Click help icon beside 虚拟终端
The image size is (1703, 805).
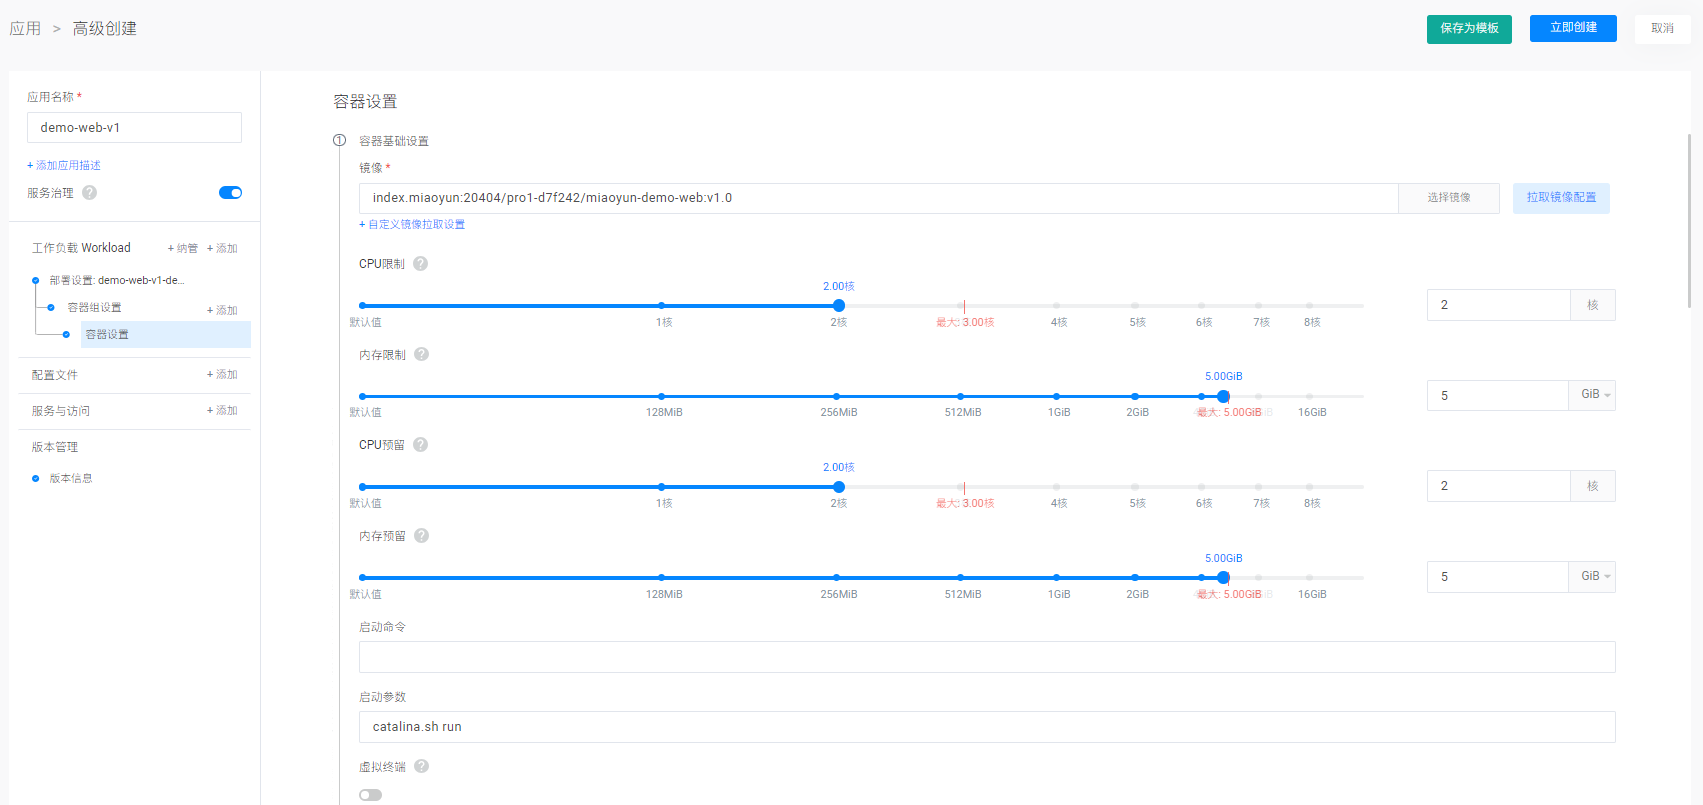click(422, 767)
